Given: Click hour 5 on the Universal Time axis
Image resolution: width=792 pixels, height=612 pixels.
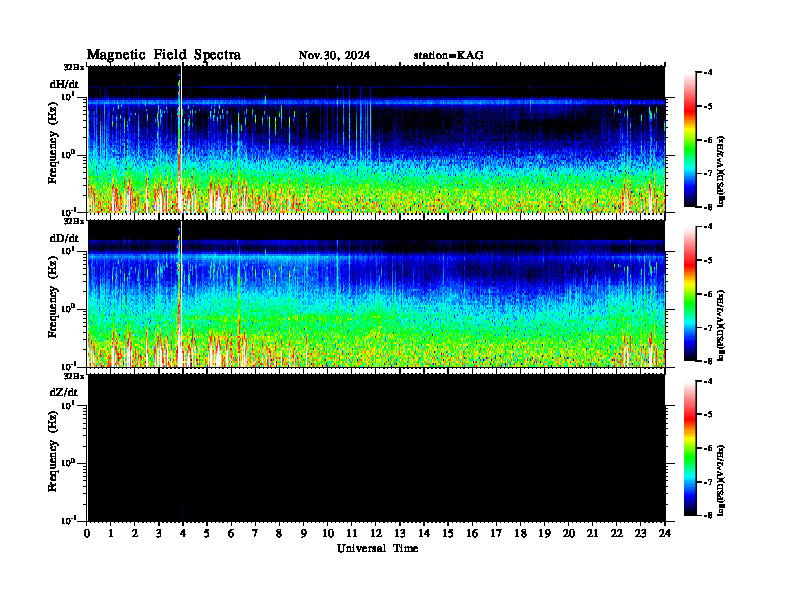Looking at the screenshot, I should pyautogui.click(x=207, y=533).
